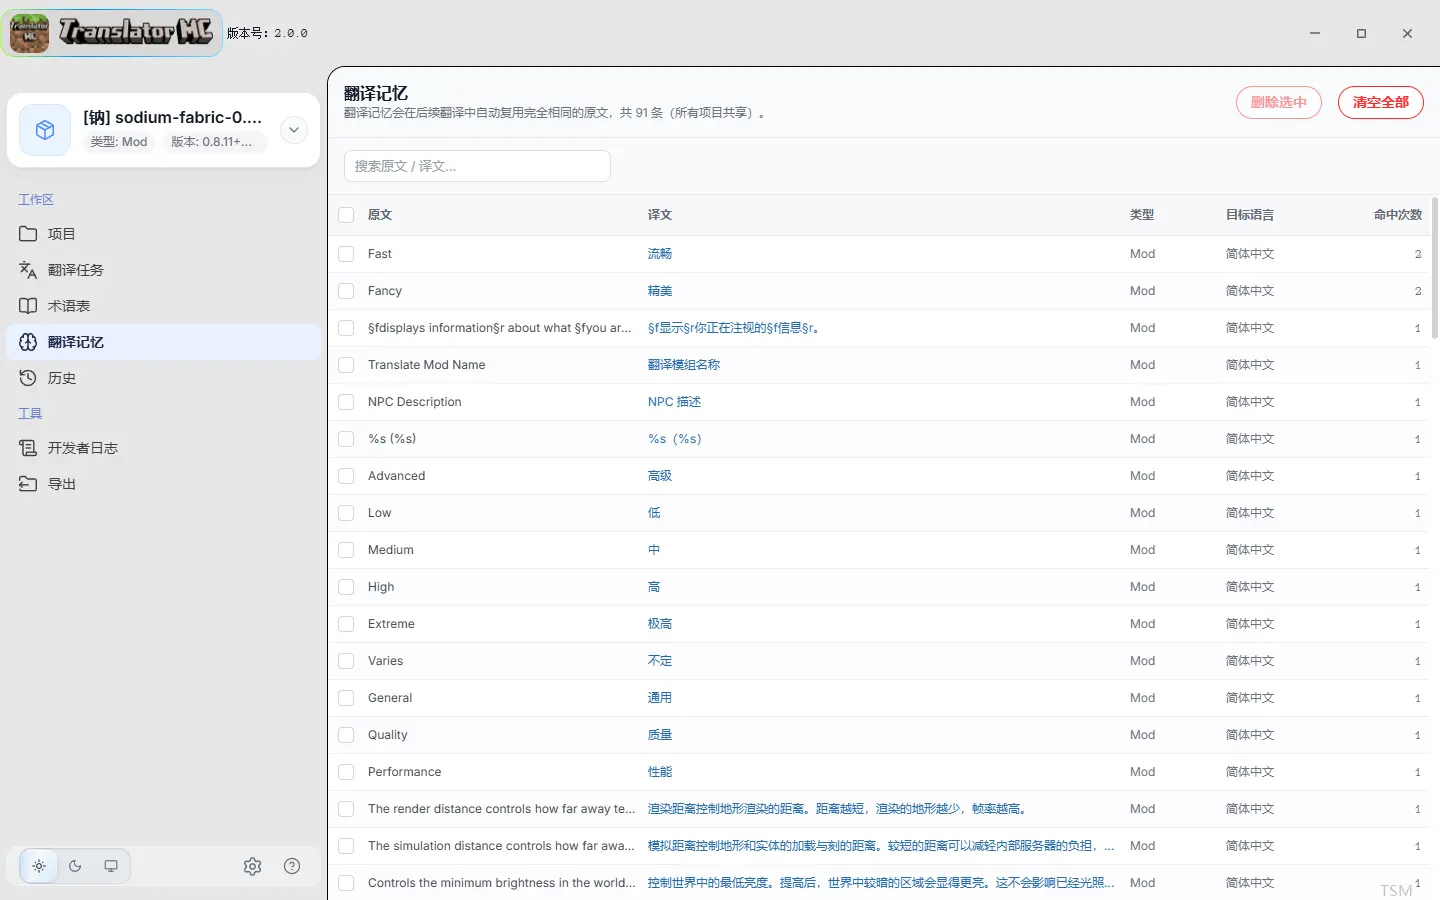The image size is (1440, 900).
Task: Switch to light theme sun icon
Action: point(39,866)
